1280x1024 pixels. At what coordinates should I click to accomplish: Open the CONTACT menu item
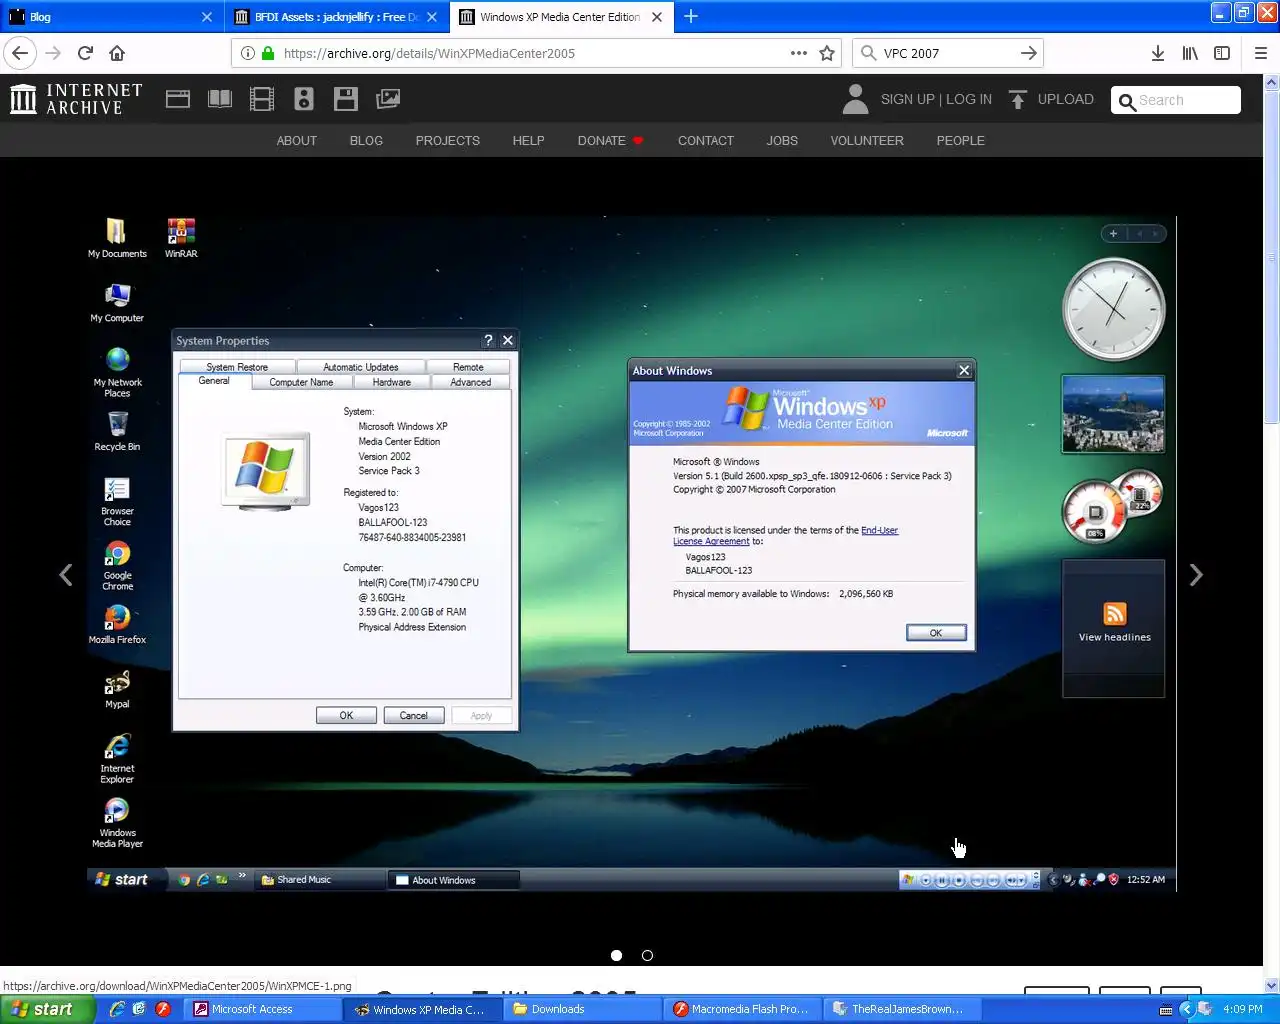[705, 141]
